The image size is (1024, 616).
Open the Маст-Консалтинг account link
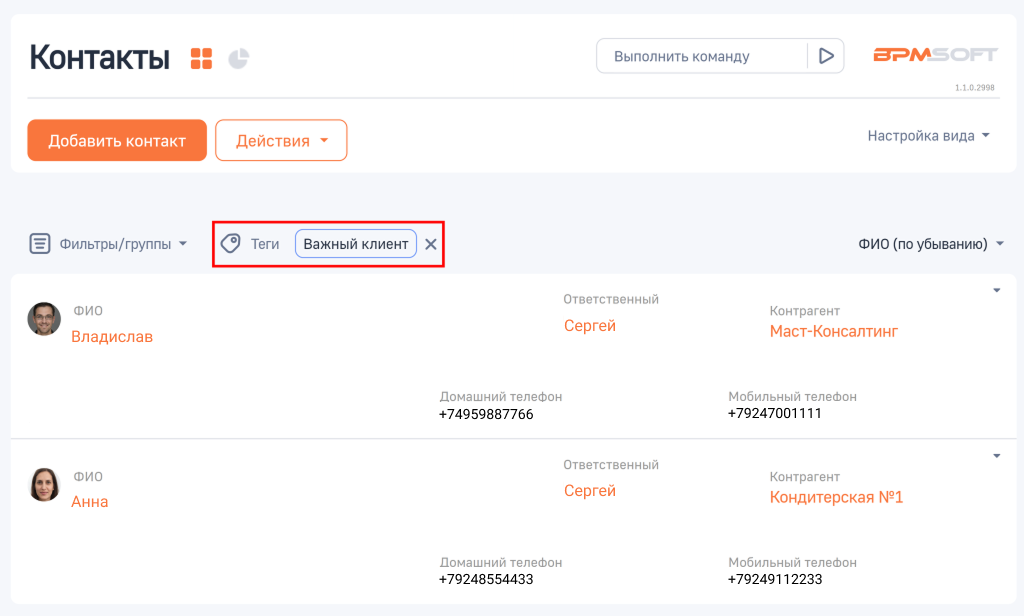(833, 331)
